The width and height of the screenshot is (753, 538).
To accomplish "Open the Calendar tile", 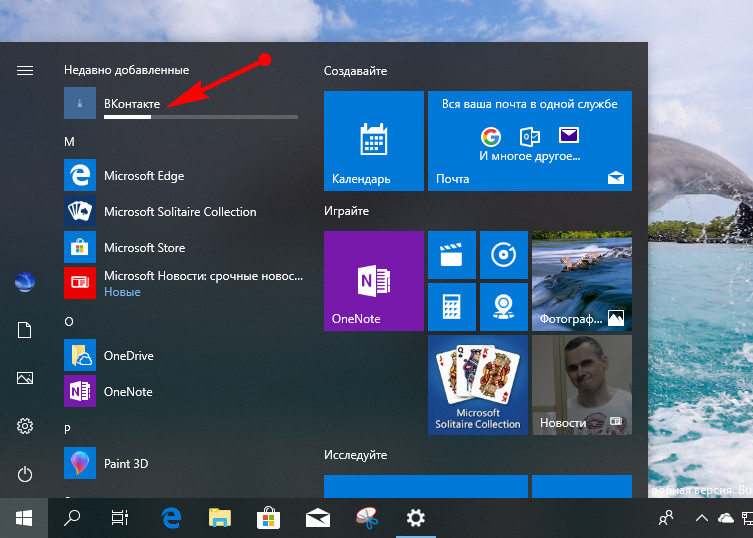I will (x=373, y=140).
